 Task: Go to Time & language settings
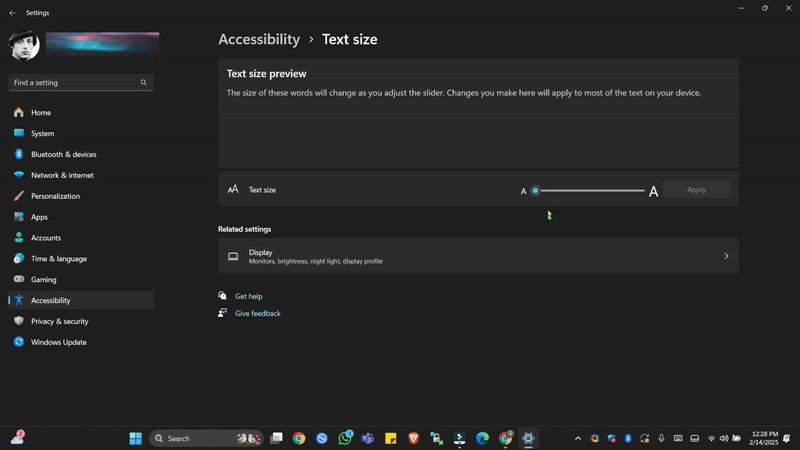[x=81, y=259]
